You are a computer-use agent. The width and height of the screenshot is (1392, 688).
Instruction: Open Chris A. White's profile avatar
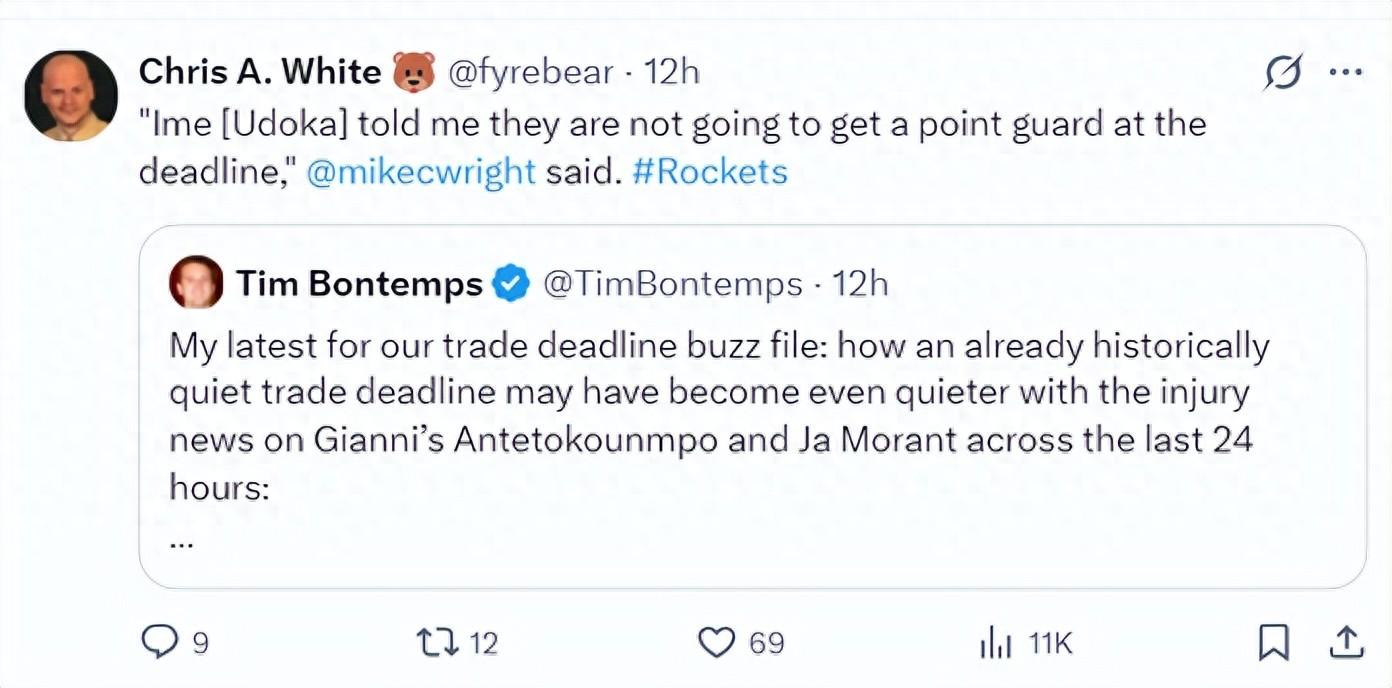click(71, 95)
